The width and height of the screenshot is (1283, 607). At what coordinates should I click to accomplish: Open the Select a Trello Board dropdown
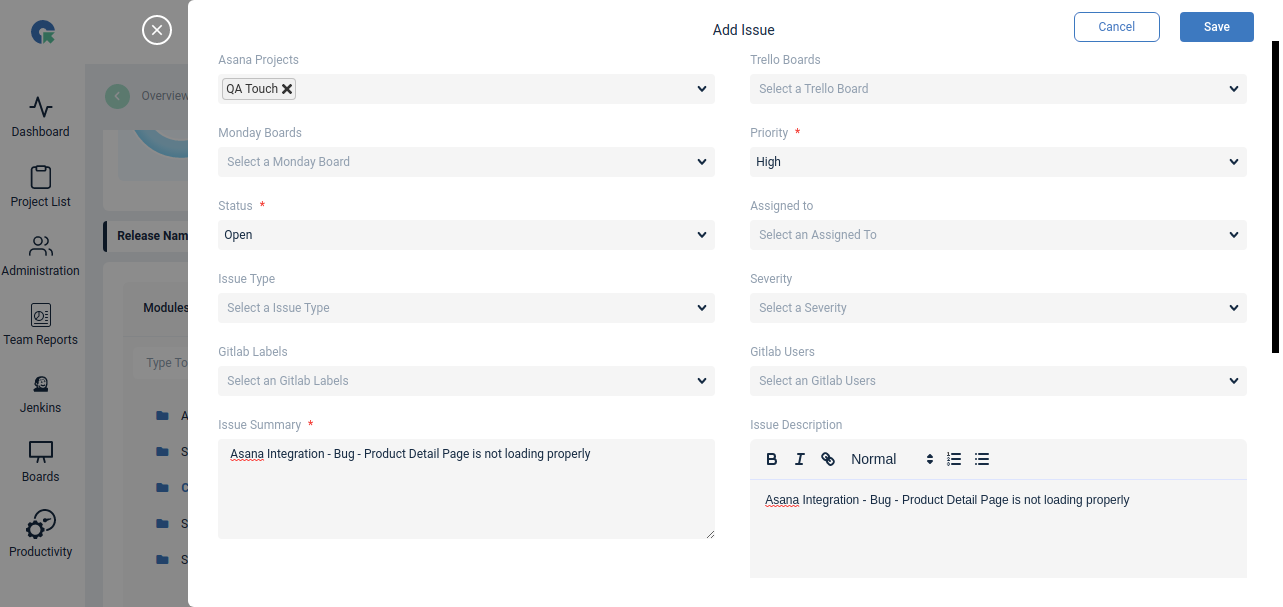point(997,89)
